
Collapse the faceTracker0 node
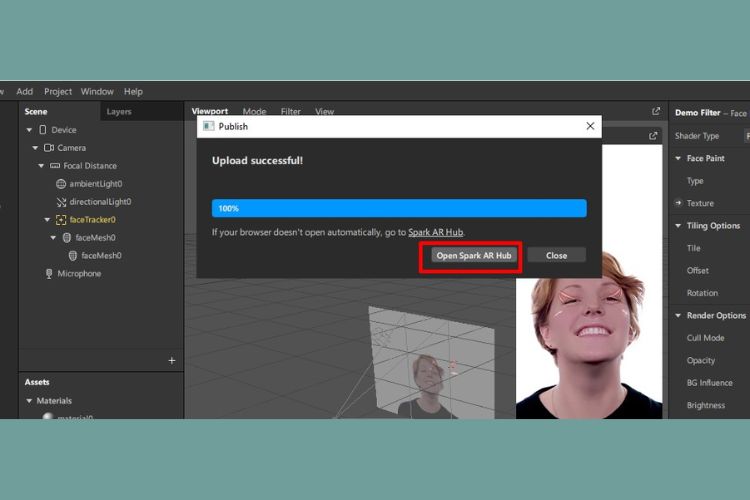pyautogui.click(x=47, y=220)
